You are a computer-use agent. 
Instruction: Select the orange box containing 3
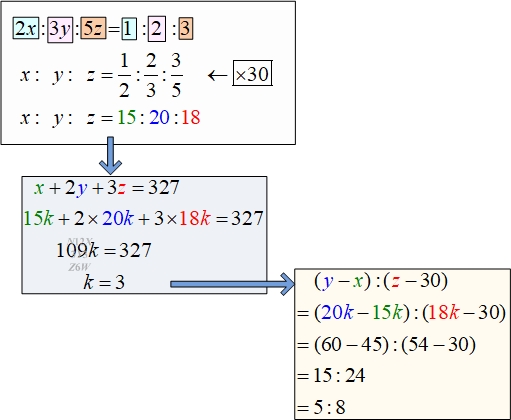coord(186,29)
